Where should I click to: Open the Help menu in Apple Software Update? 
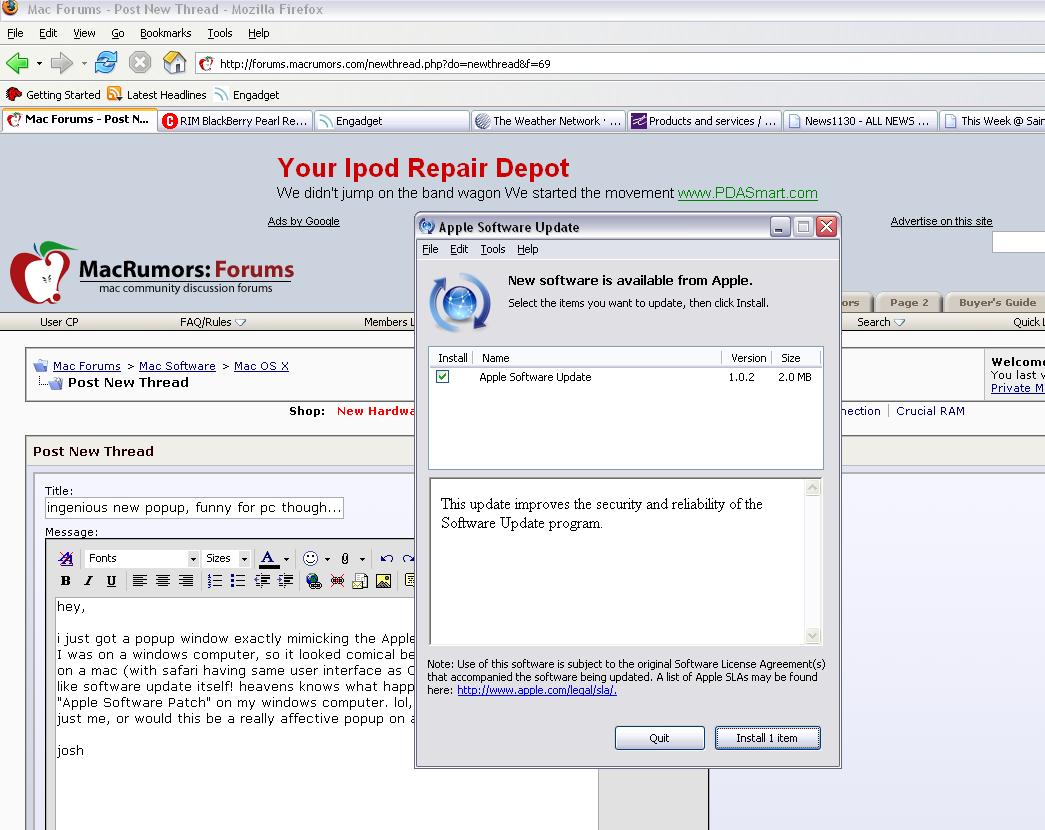[528, 249]
